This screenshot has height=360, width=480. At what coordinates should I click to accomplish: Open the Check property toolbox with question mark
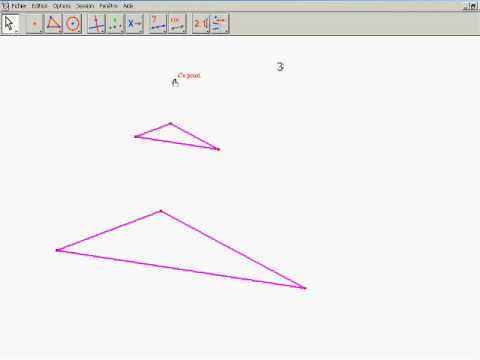coord(158,24)
